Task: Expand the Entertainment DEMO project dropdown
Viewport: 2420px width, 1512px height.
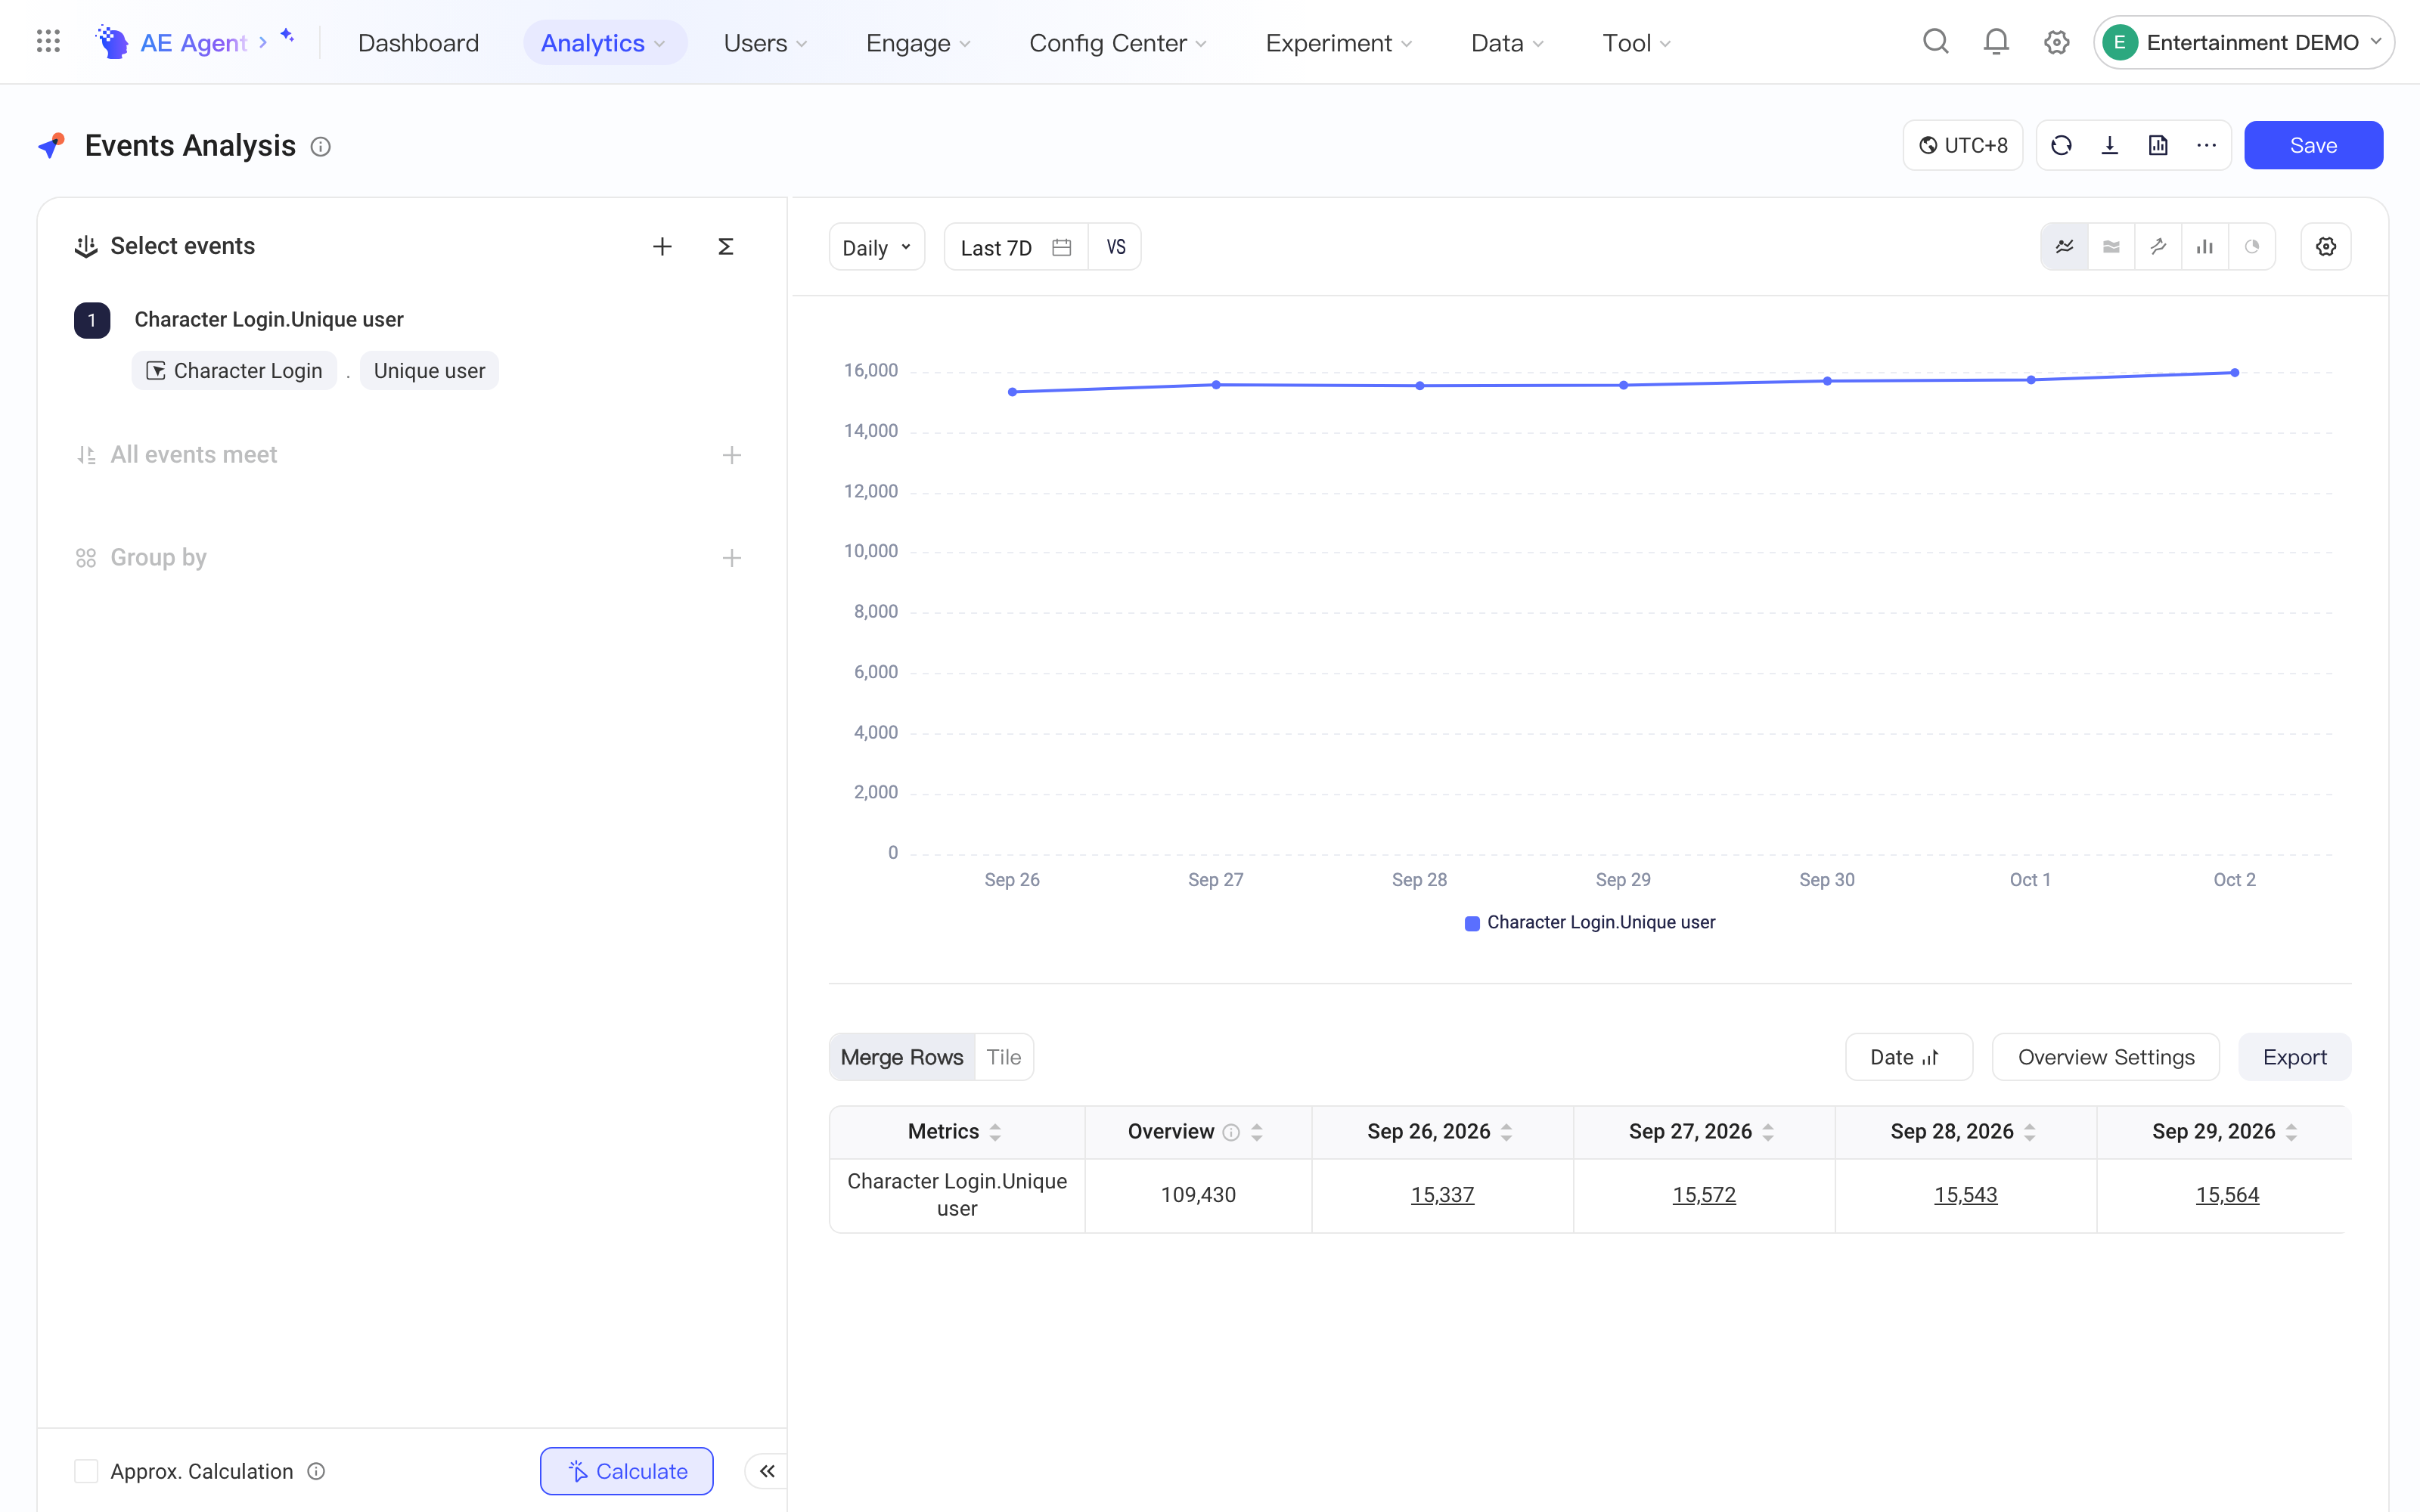Action: 2244,42
